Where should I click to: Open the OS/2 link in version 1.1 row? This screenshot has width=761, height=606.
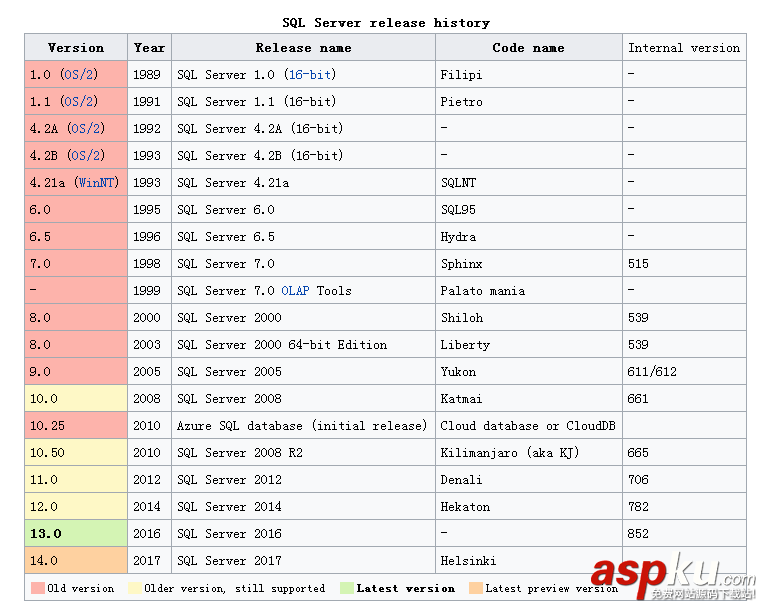click(x=79, y=101)
